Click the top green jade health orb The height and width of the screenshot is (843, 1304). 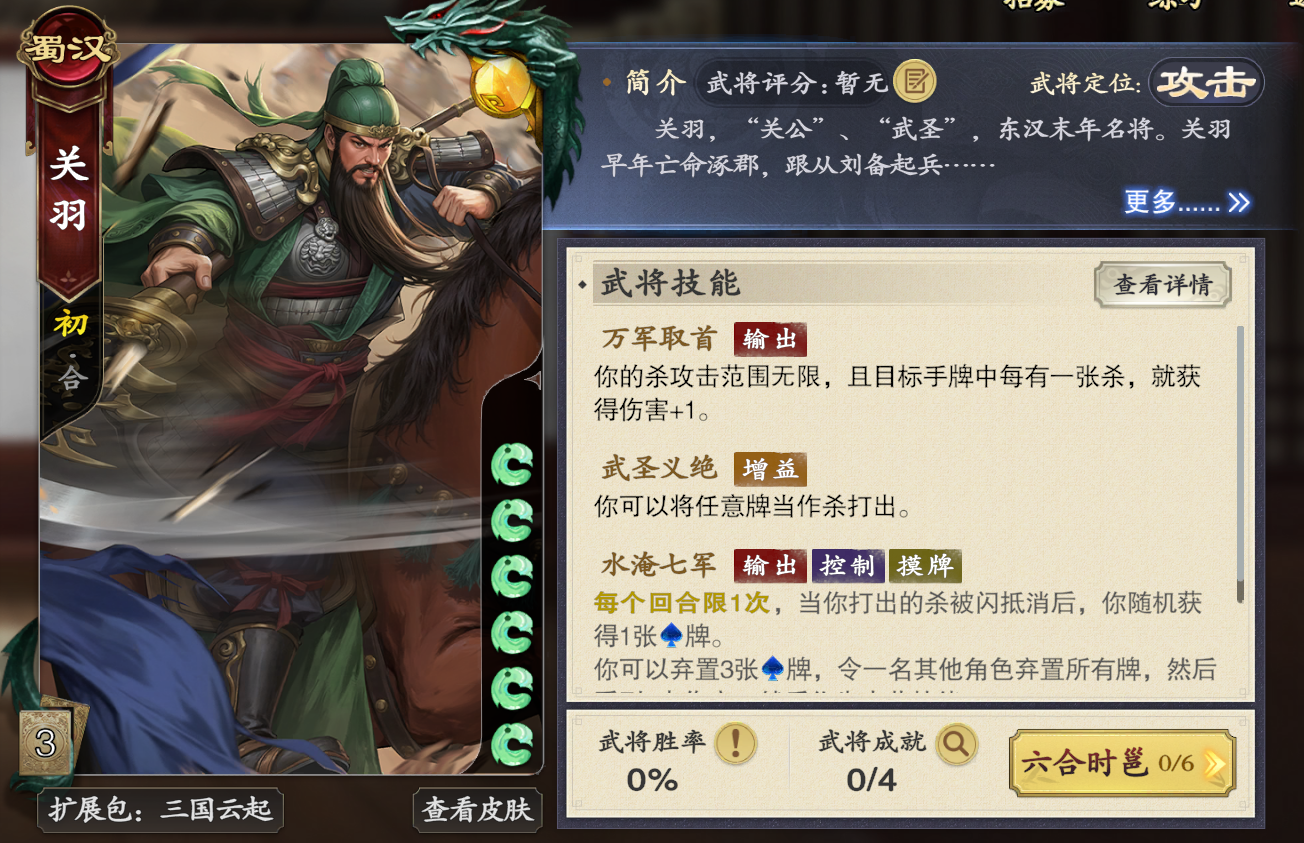(512, 464)
